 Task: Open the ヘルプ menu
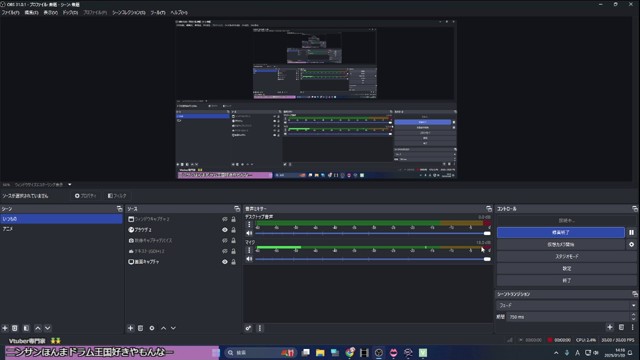coord(179,13)
